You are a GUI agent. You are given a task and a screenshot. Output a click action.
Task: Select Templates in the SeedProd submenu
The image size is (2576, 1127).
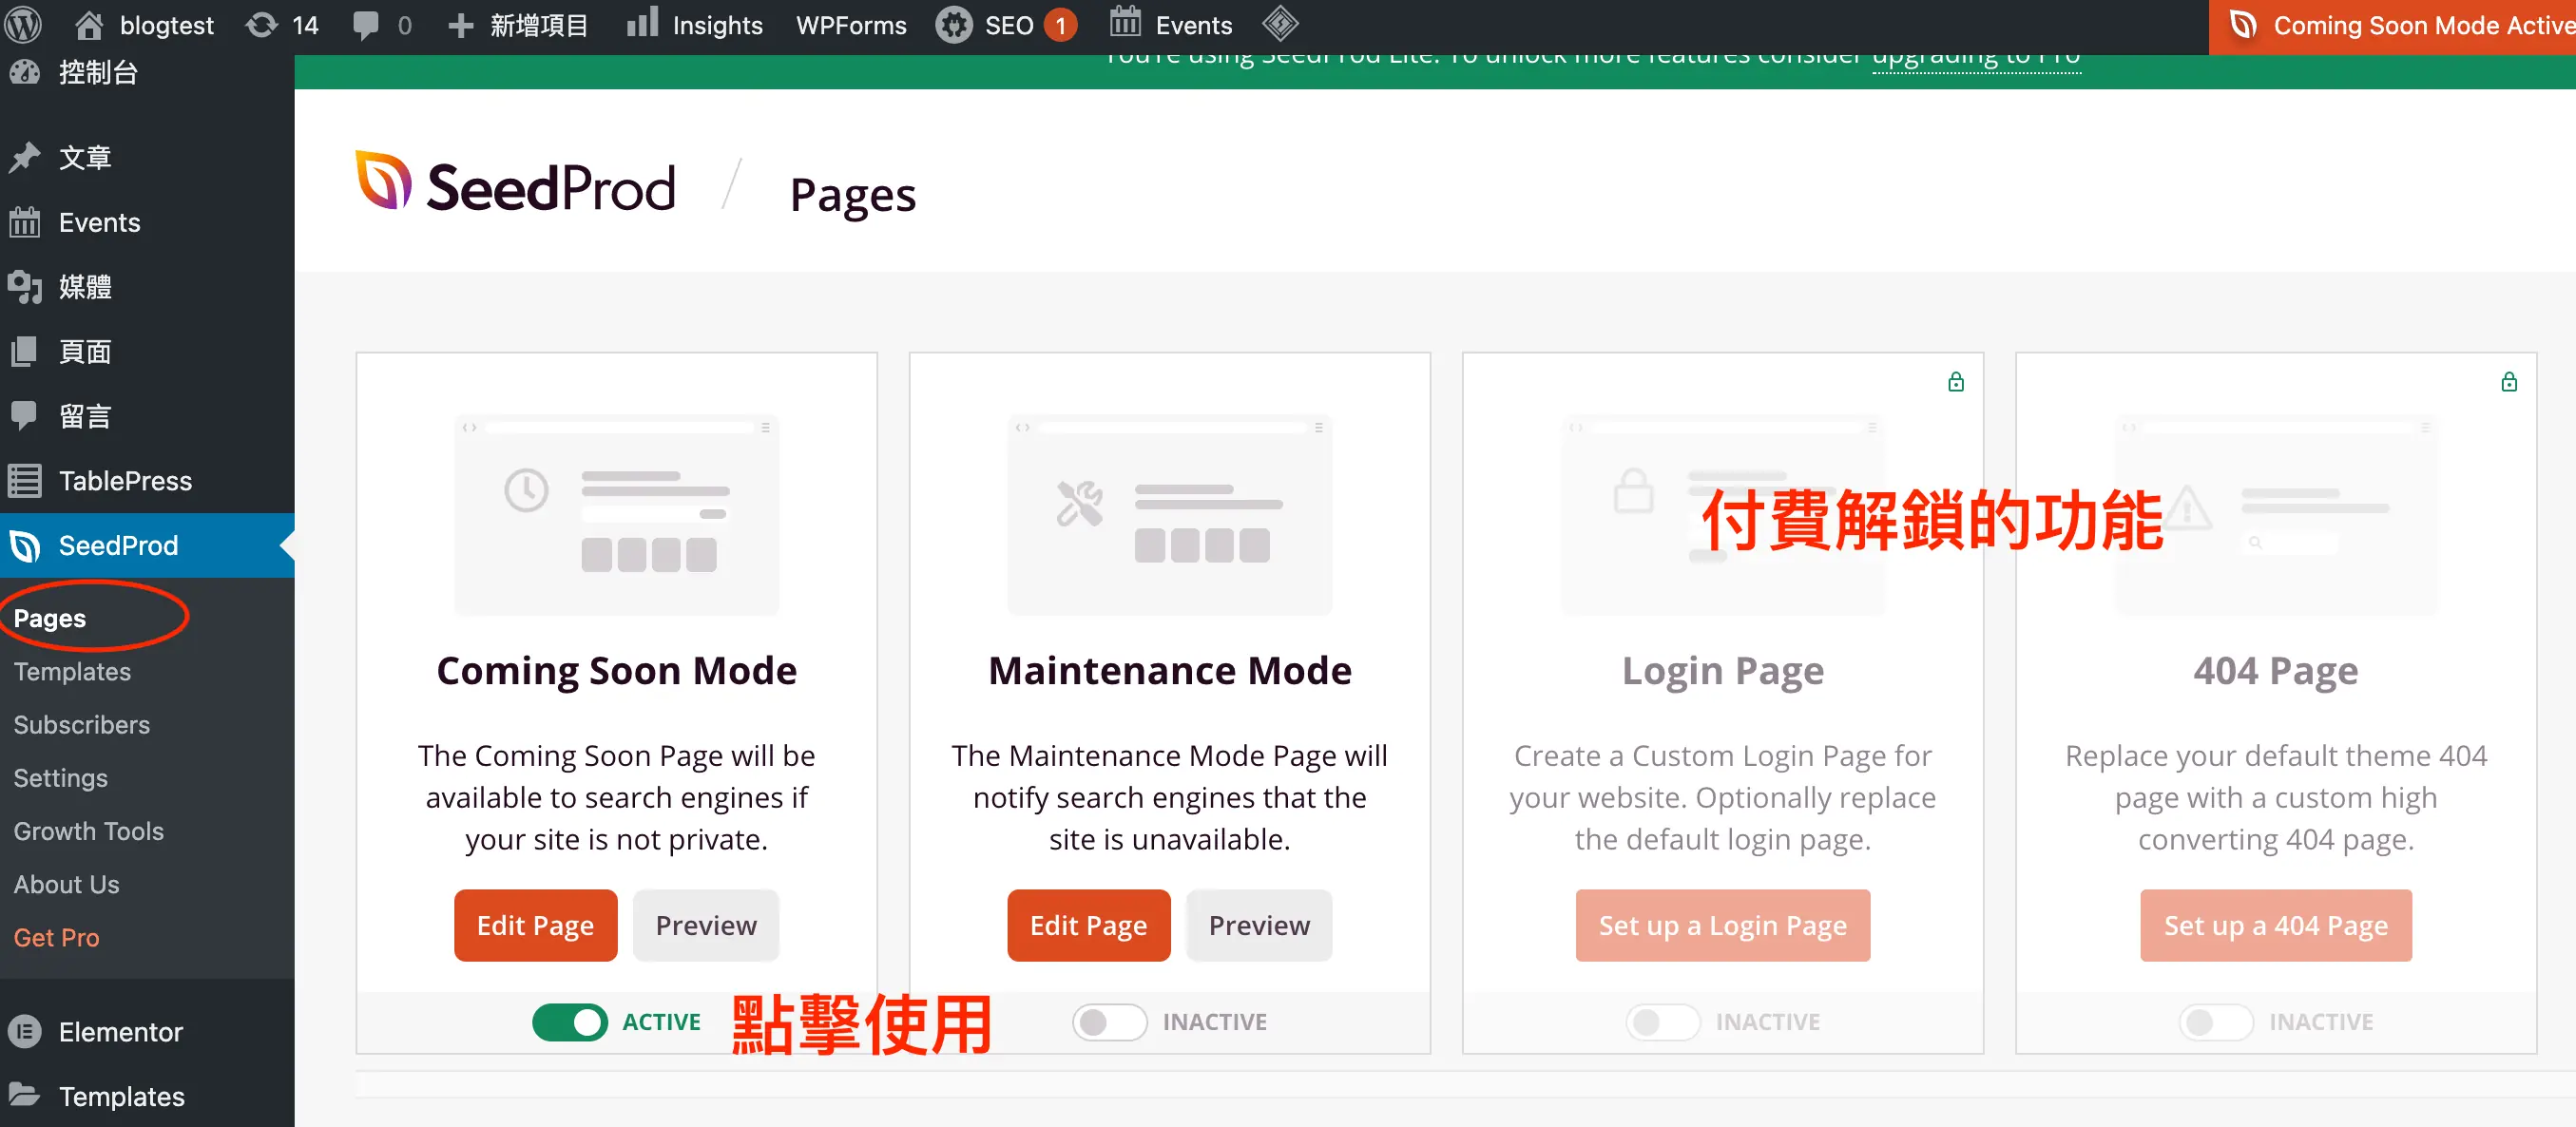click(72, 672)
